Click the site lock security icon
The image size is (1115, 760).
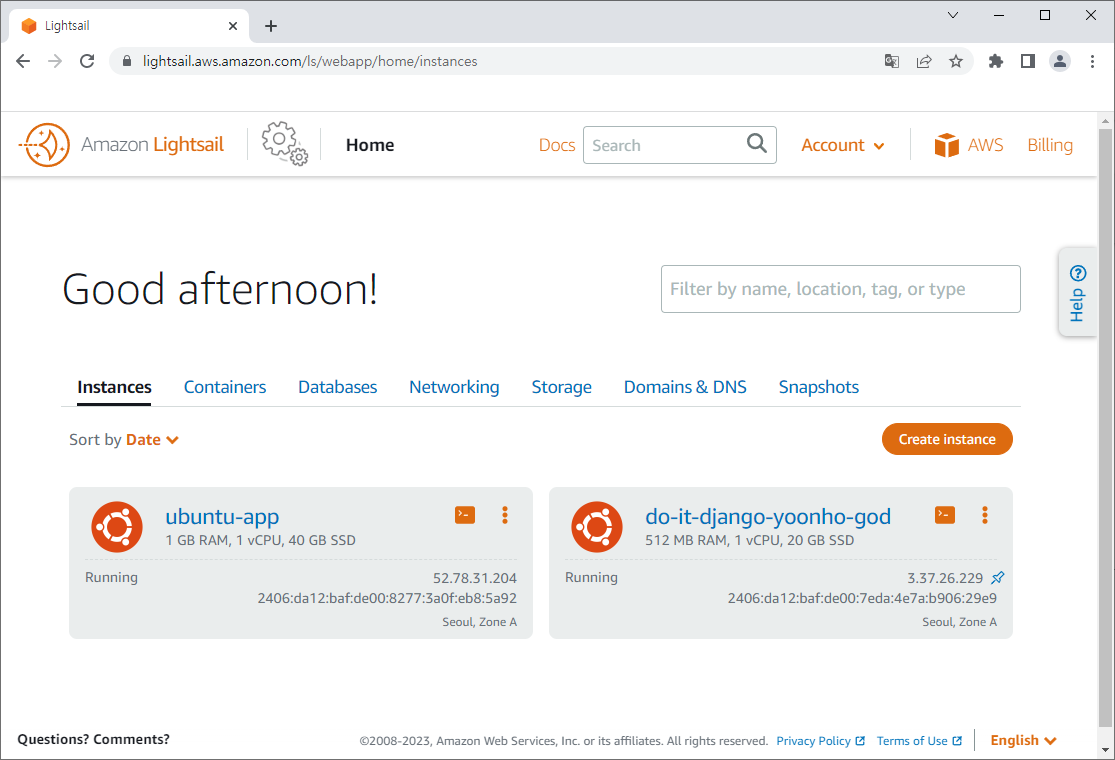127,61
